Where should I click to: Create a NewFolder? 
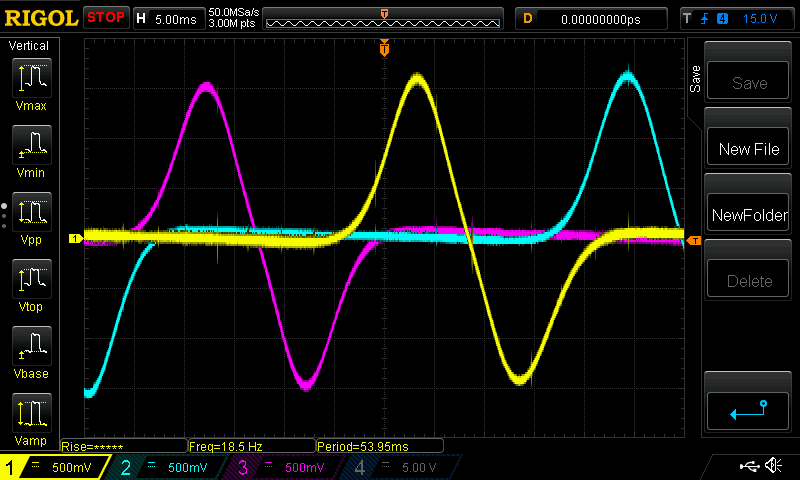tap(748, 212)
